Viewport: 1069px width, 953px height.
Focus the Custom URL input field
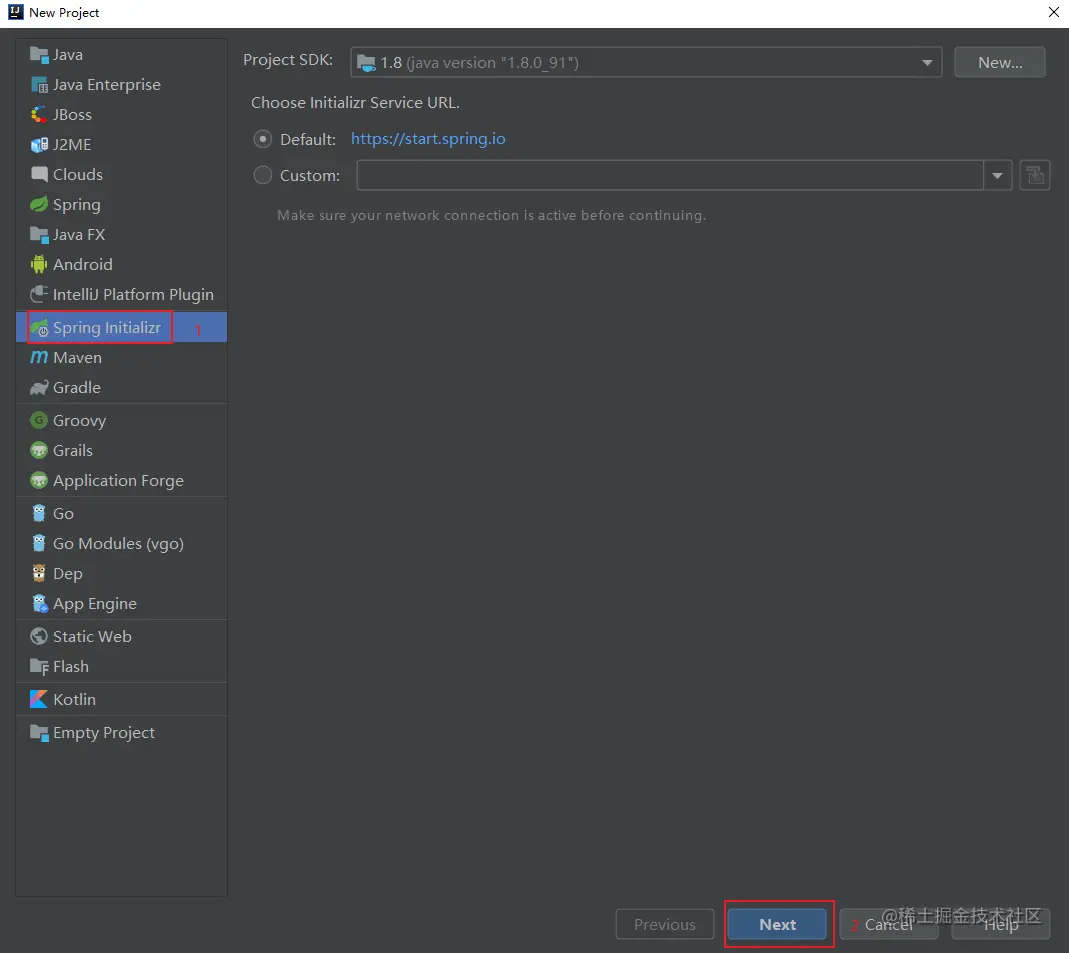pyautogui.click(x=669, y=175)
